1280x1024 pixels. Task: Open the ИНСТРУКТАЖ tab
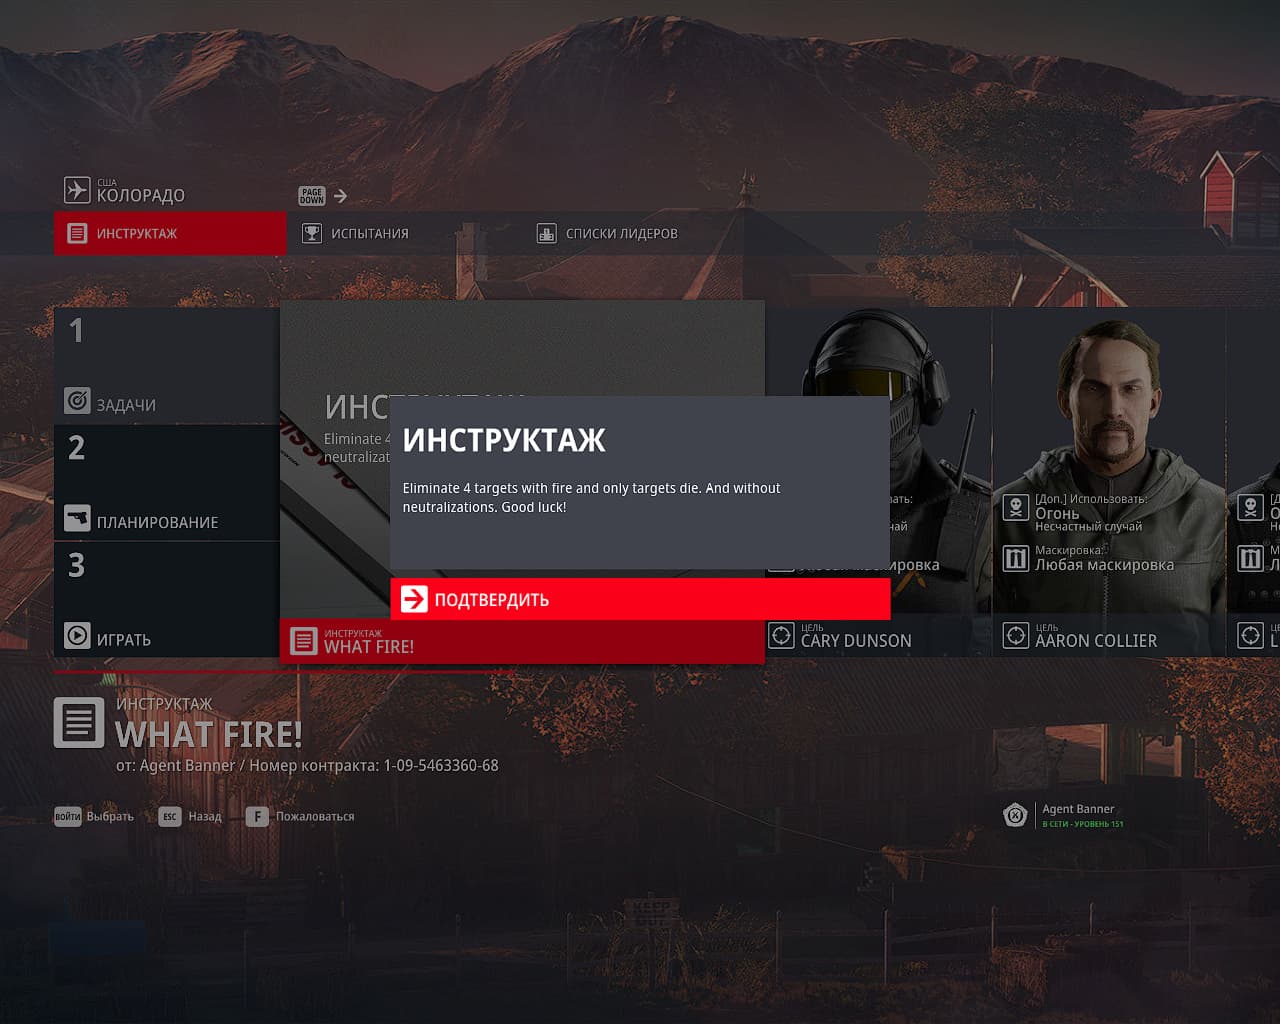(170, 233)
